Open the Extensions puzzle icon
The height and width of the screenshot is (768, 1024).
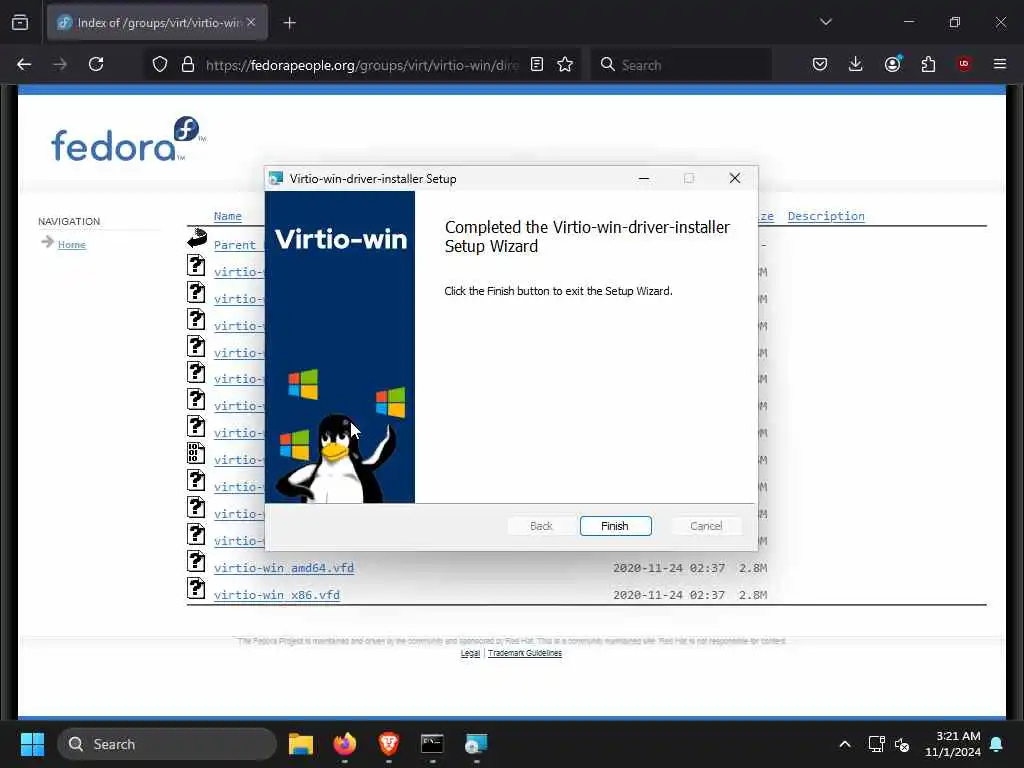[928, 64]
